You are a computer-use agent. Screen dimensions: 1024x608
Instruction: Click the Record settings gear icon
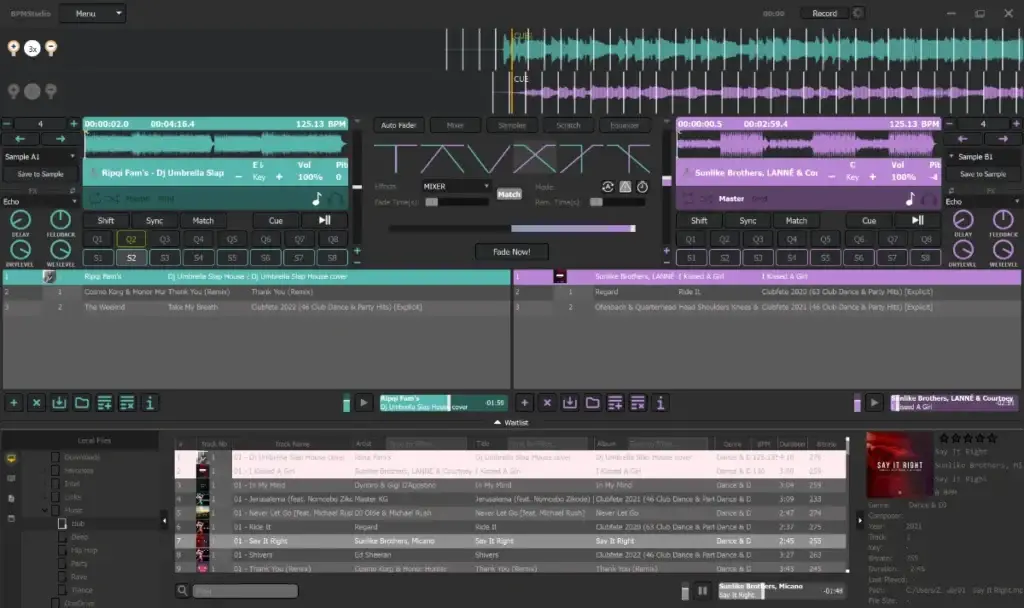(857, 13)
